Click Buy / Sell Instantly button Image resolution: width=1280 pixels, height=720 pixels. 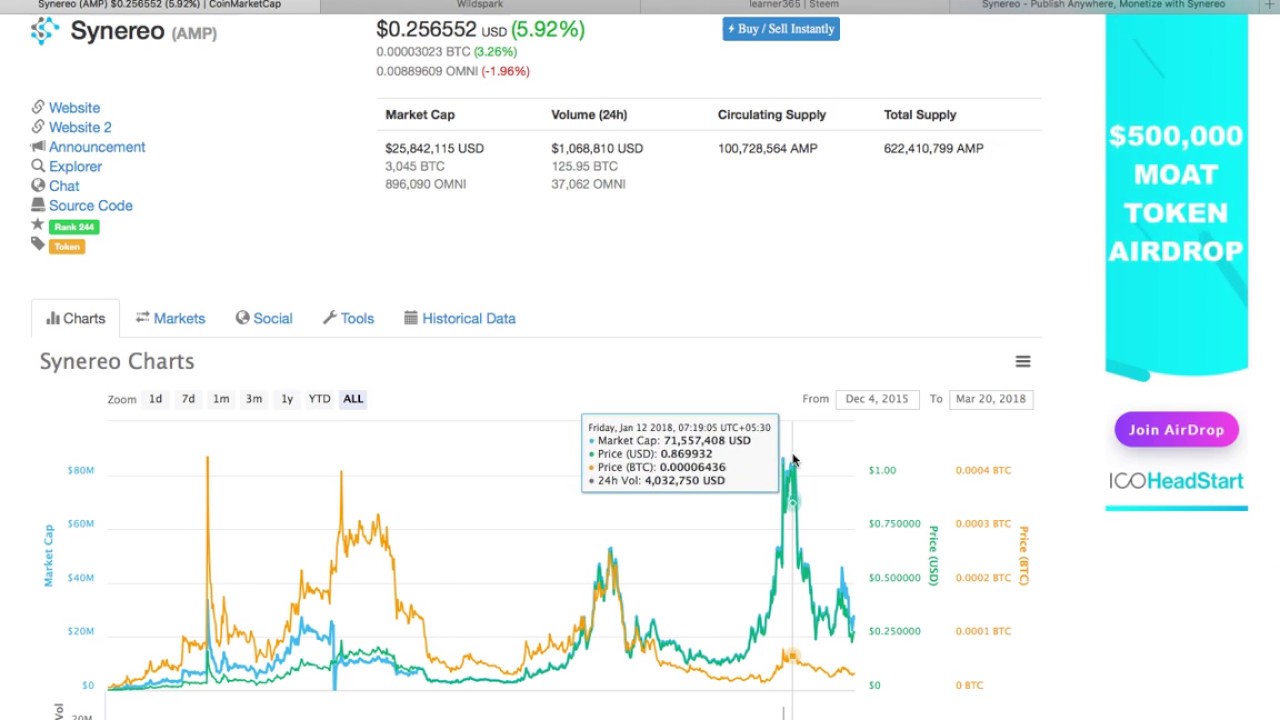[781, 29]
